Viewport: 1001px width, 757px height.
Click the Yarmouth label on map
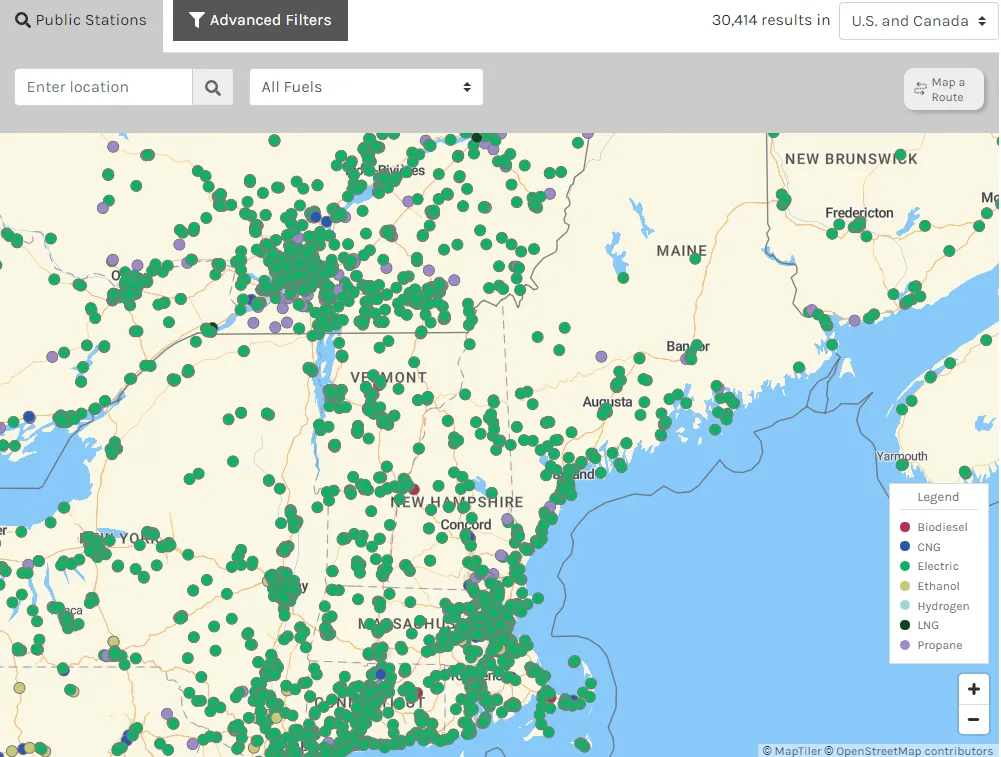coord(901,456)
